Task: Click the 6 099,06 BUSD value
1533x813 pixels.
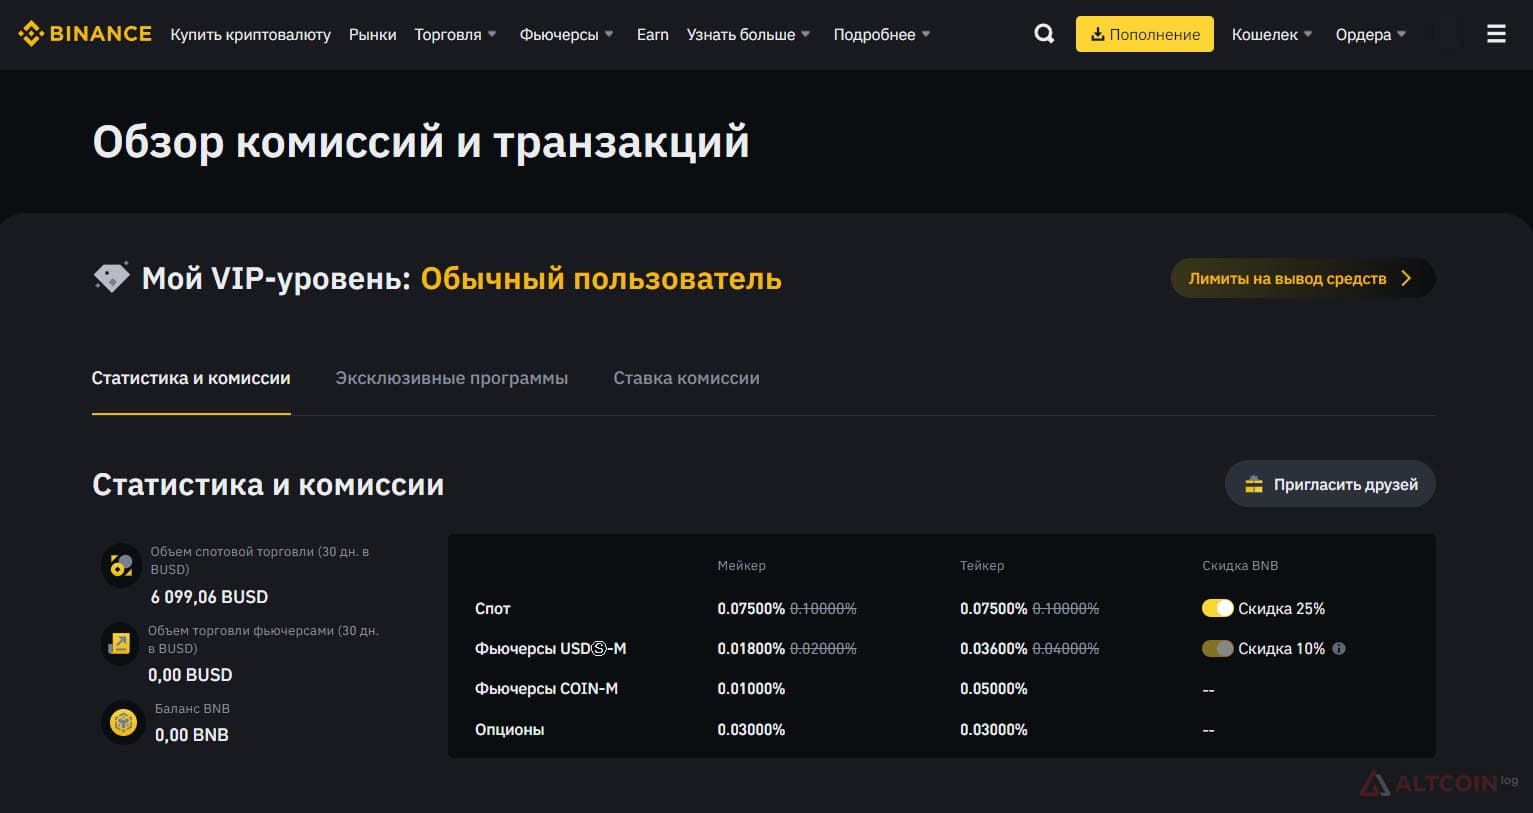Action: [x=209, y=597]
